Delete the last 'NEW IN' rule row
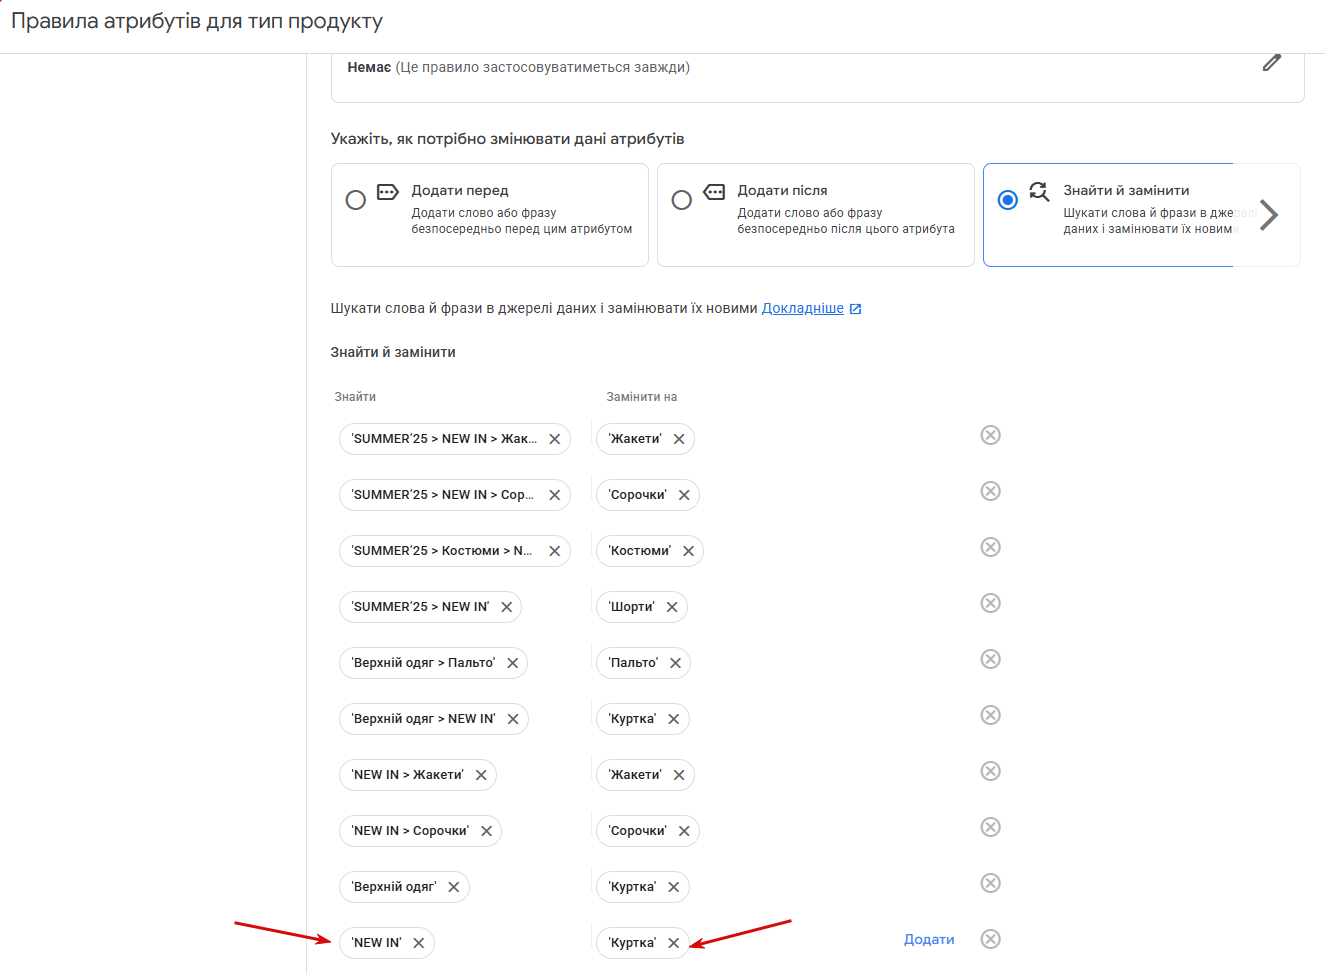Screen dimensions: 1325x974 tap(990, 939)
